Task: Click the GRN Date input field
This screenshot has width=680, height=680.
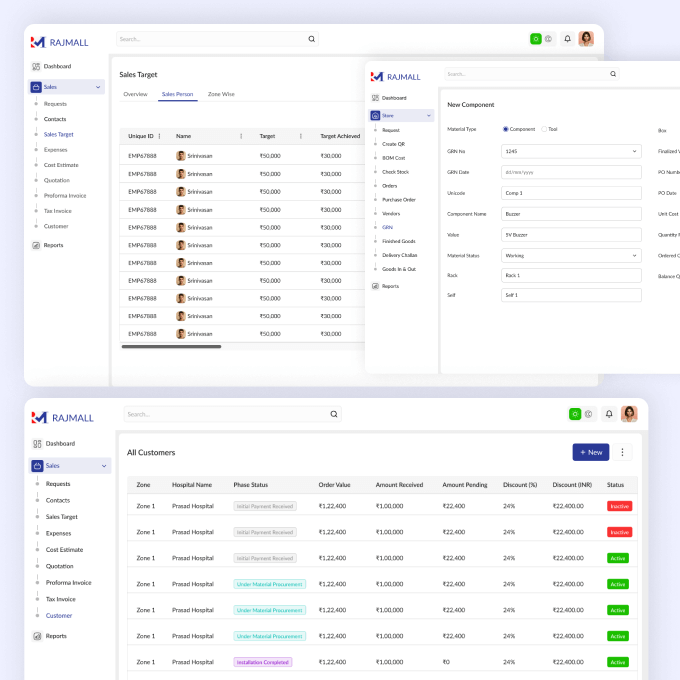Action: point(571,172)
